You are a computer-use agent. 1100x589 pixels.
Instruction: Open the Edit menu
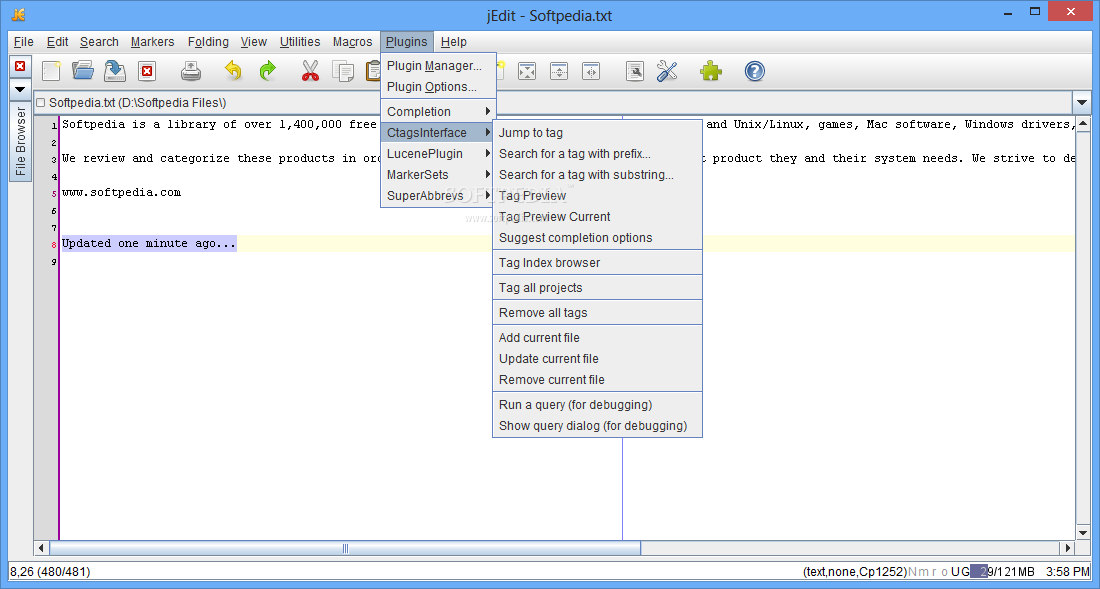click(x=57, y=42)
